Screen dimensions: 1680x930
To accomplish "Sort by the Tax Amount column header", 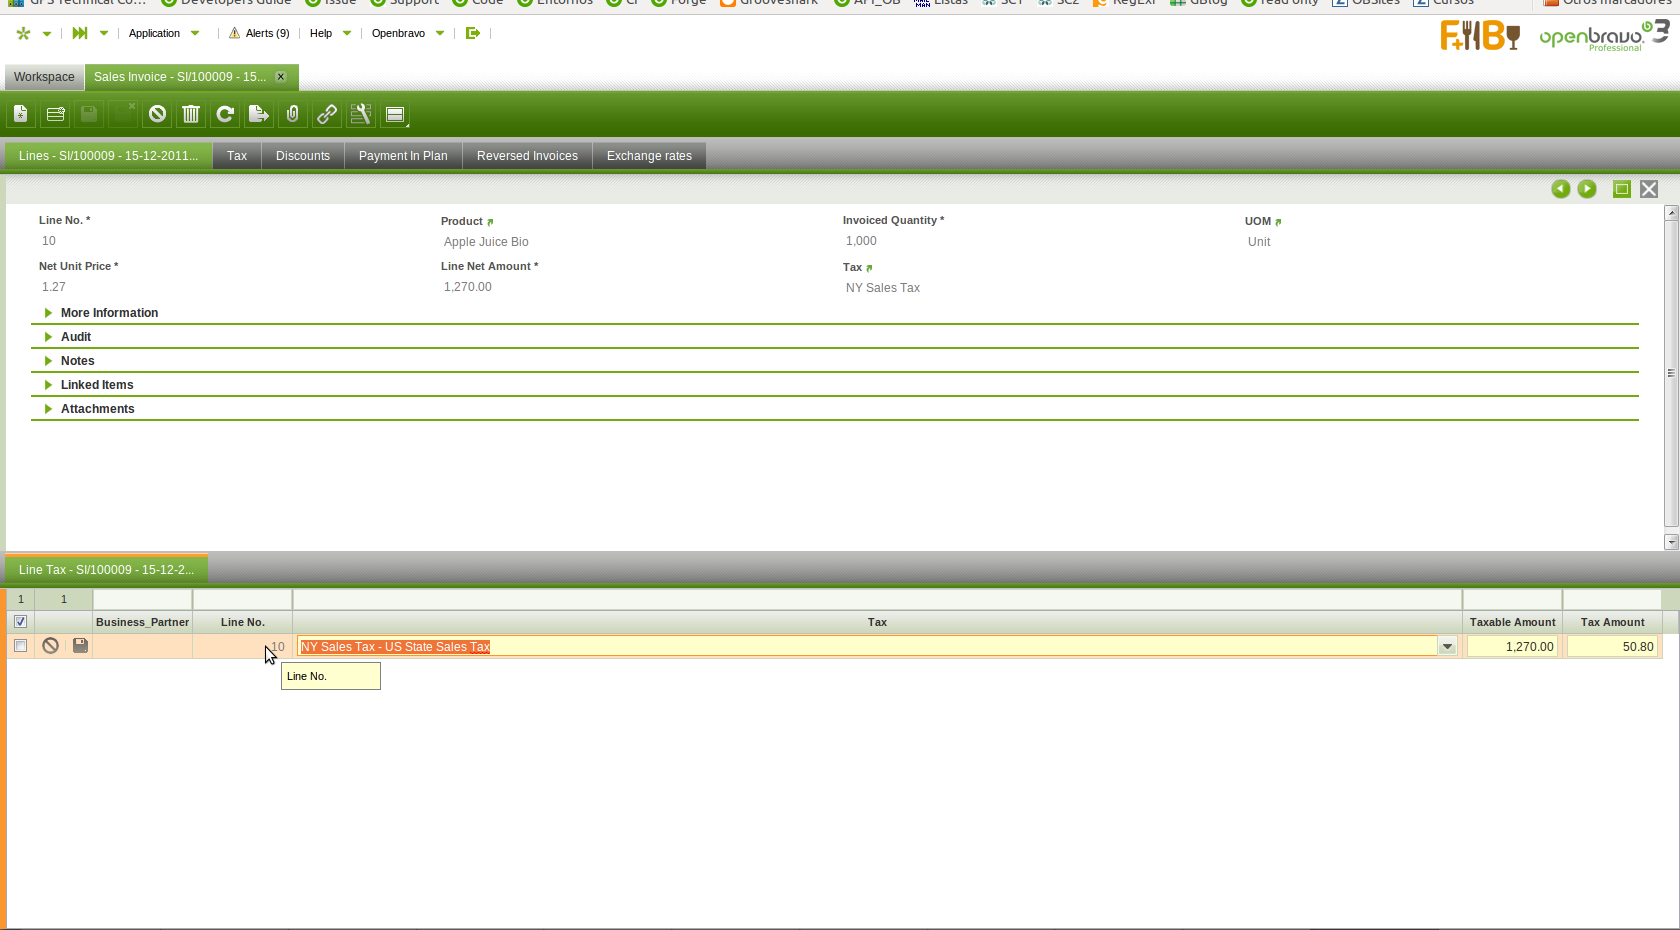I will coord(1612,622).
